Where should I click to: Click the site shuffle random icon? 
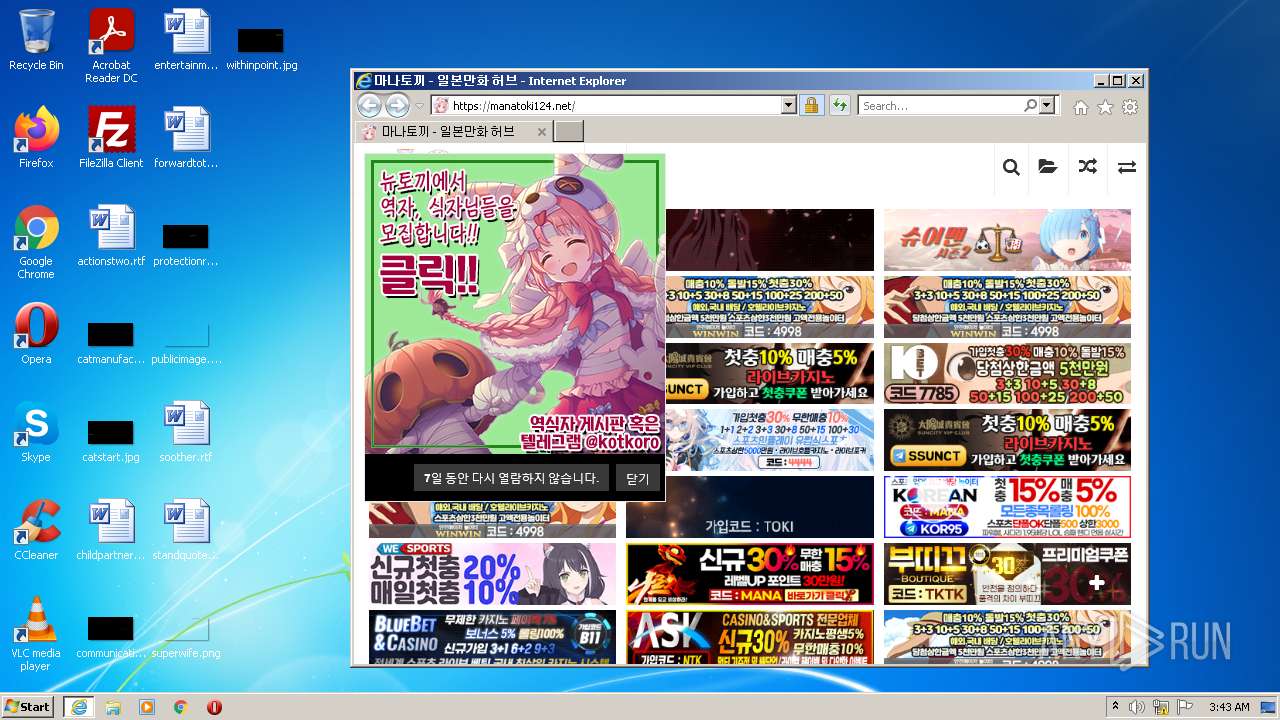pyautogui.click(x=1088, y=167)
